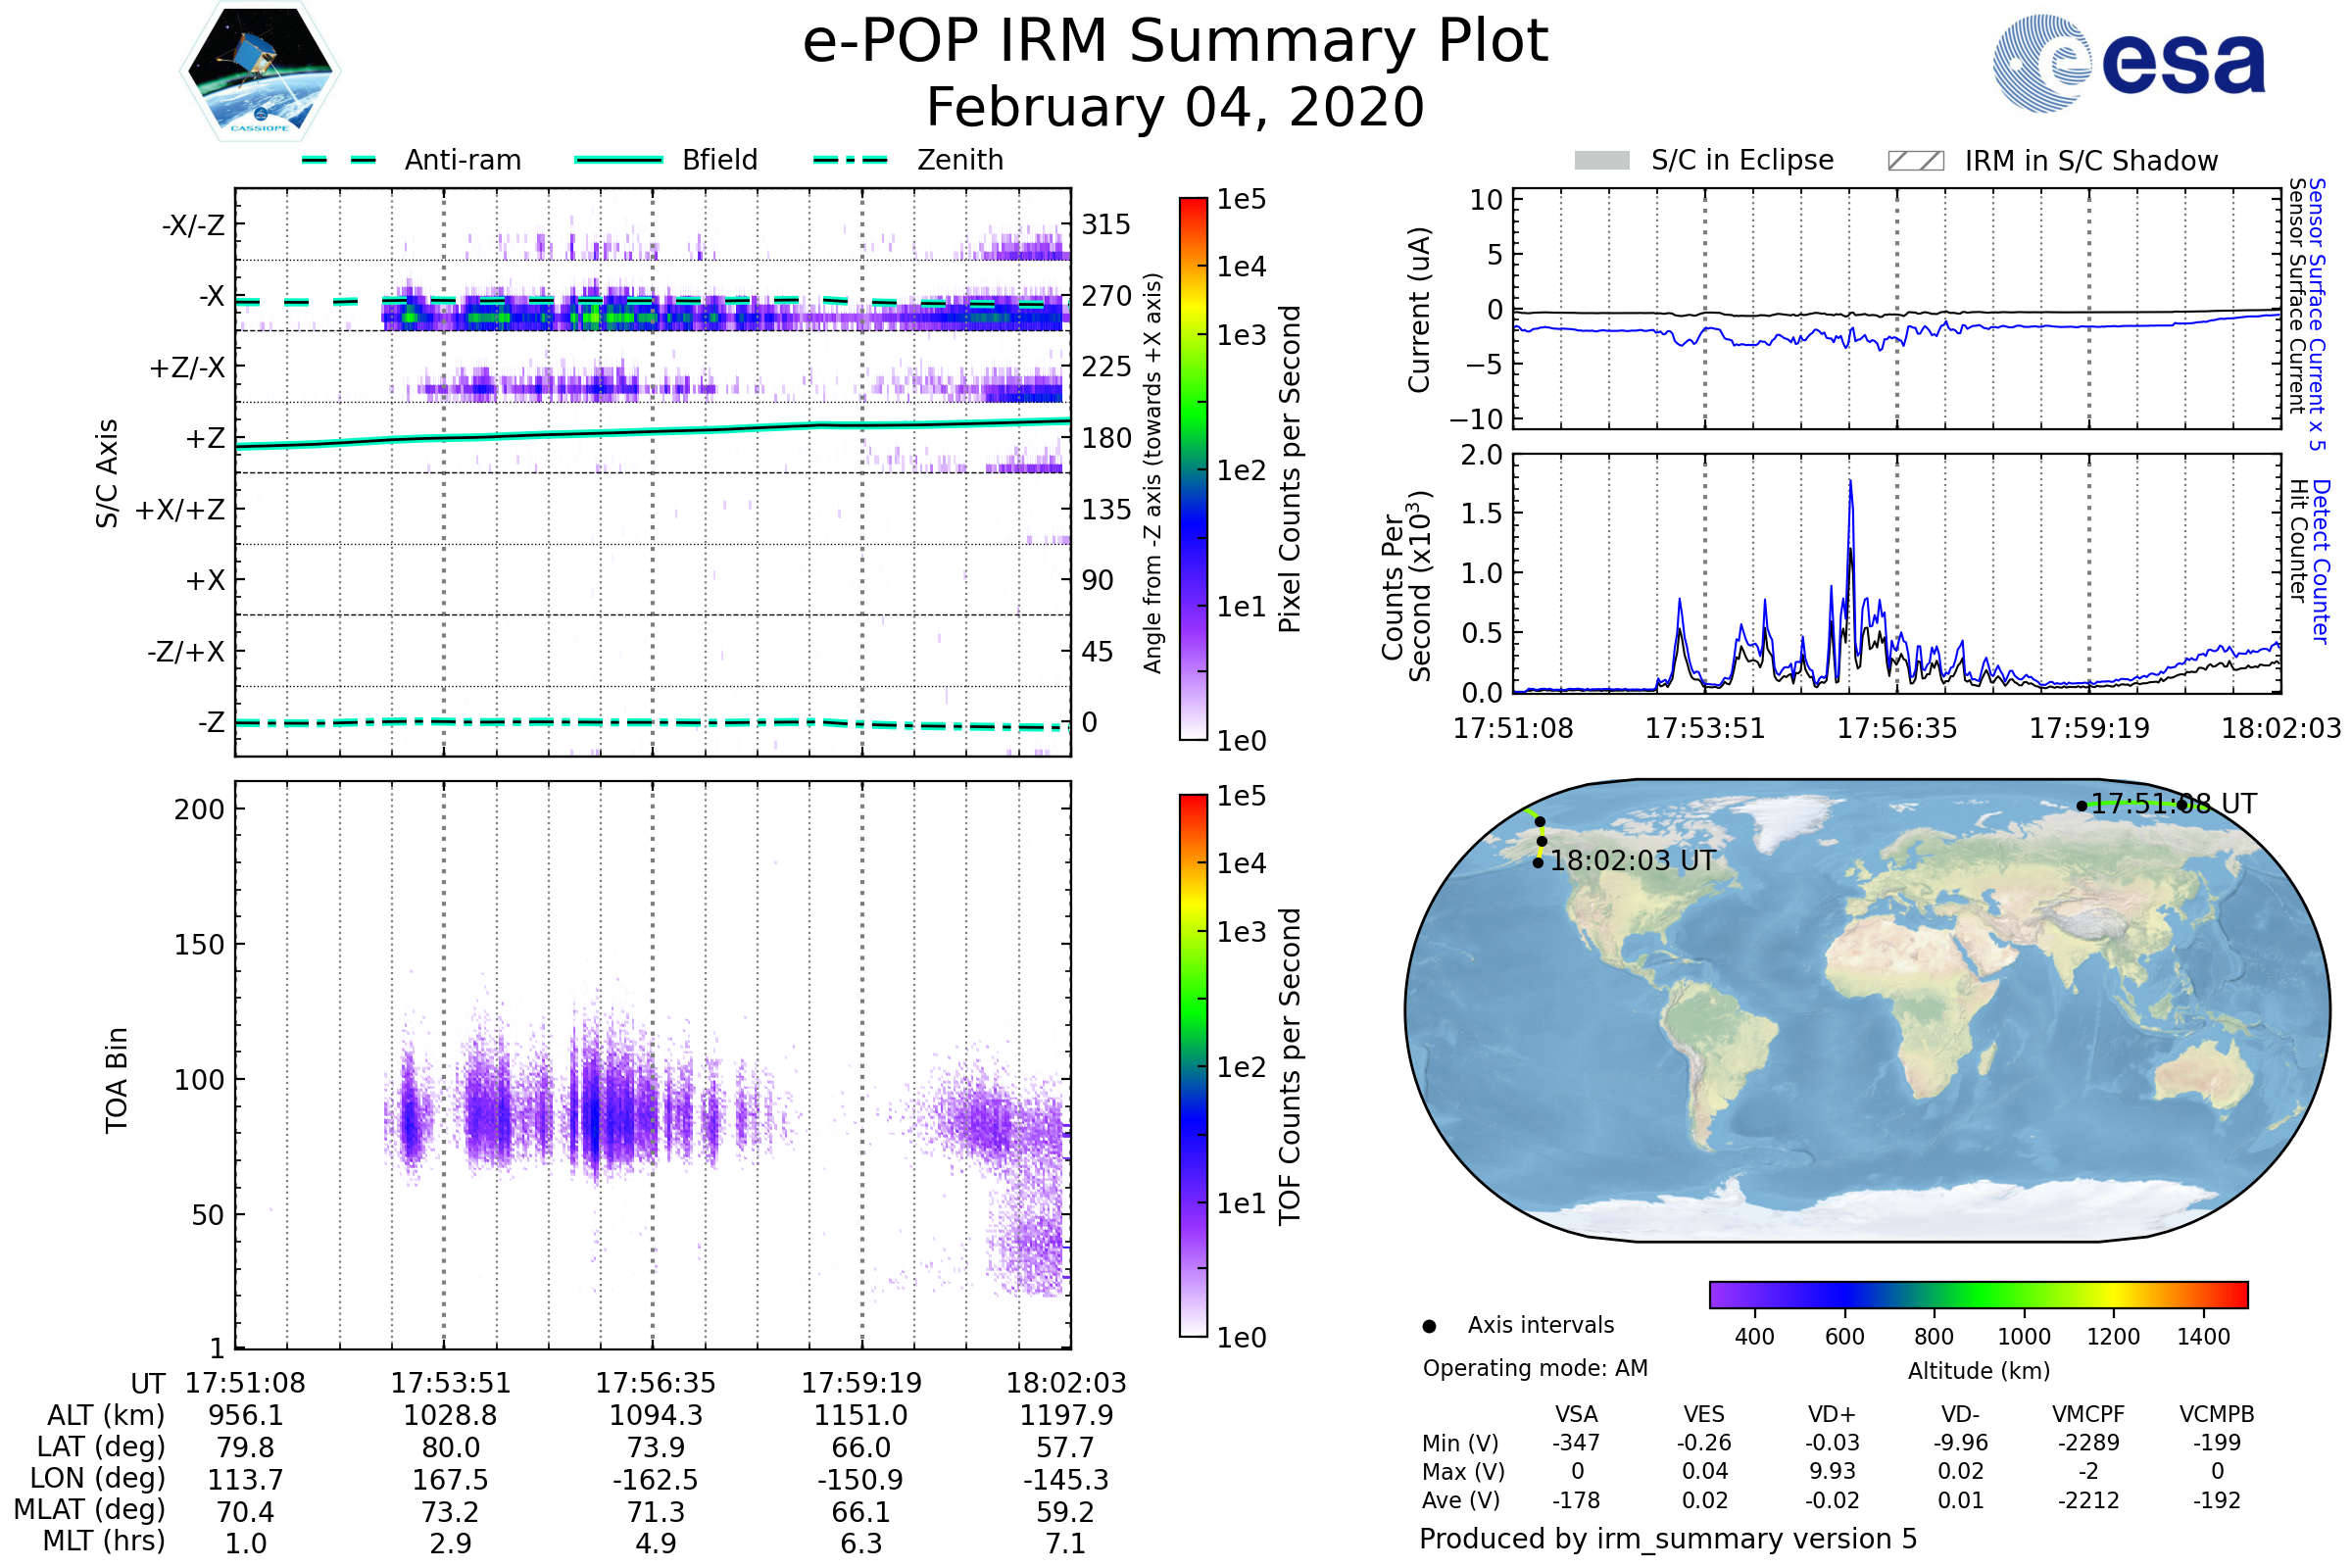2352x1568 pixels.
Task: Click the Altitude (km) horizontal colorbar
Action: point(1978,1294)
